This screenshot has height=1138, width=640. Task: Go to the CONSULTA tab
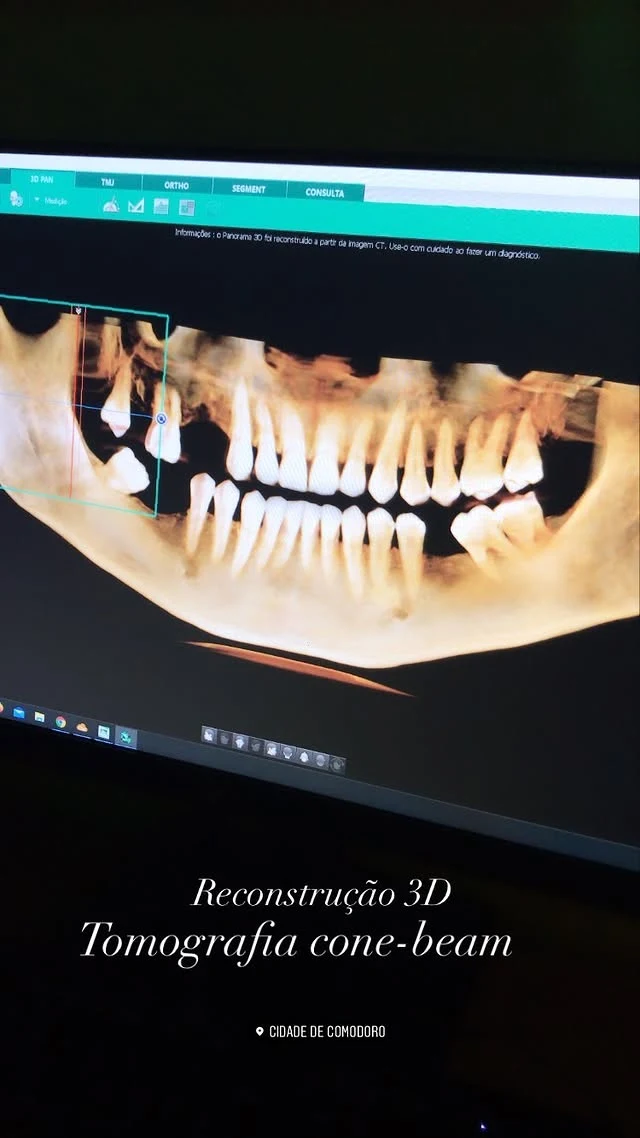click(324, 192)
